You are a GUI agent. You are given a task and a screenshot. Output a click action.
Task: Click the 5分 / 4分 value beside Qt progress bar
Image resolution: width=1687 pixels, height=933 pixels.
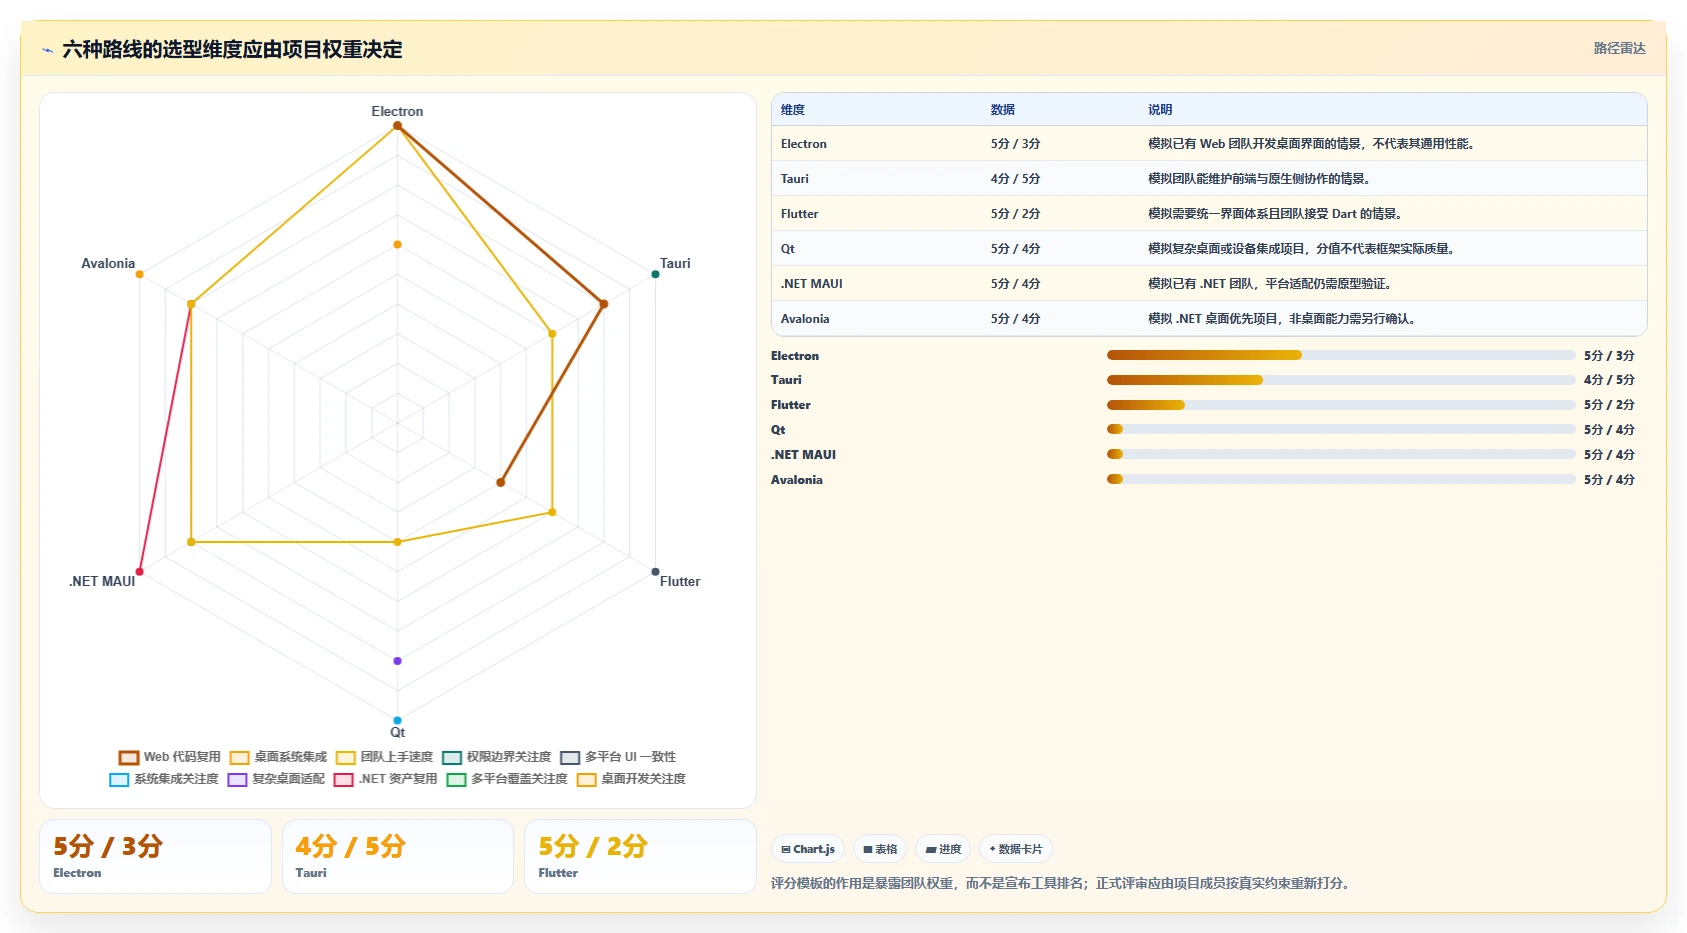point(1609,430)
